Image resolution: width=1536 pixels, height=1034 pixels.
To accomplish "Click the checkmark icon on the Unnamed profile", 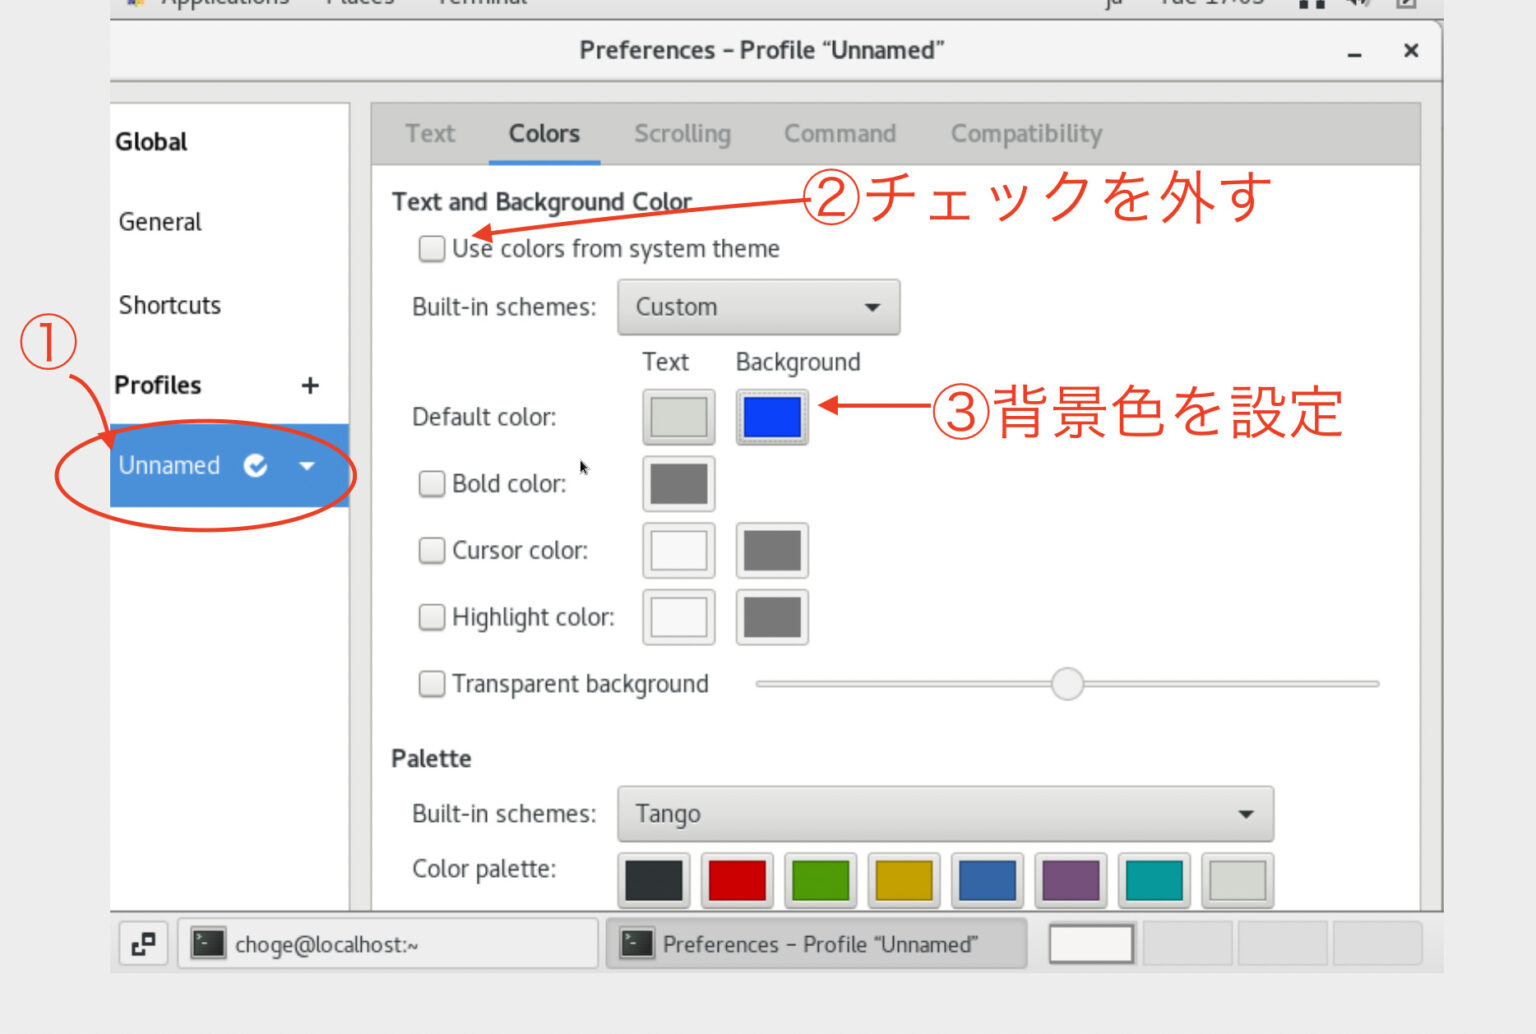I will pyautogui.click(x=256, y=465).
